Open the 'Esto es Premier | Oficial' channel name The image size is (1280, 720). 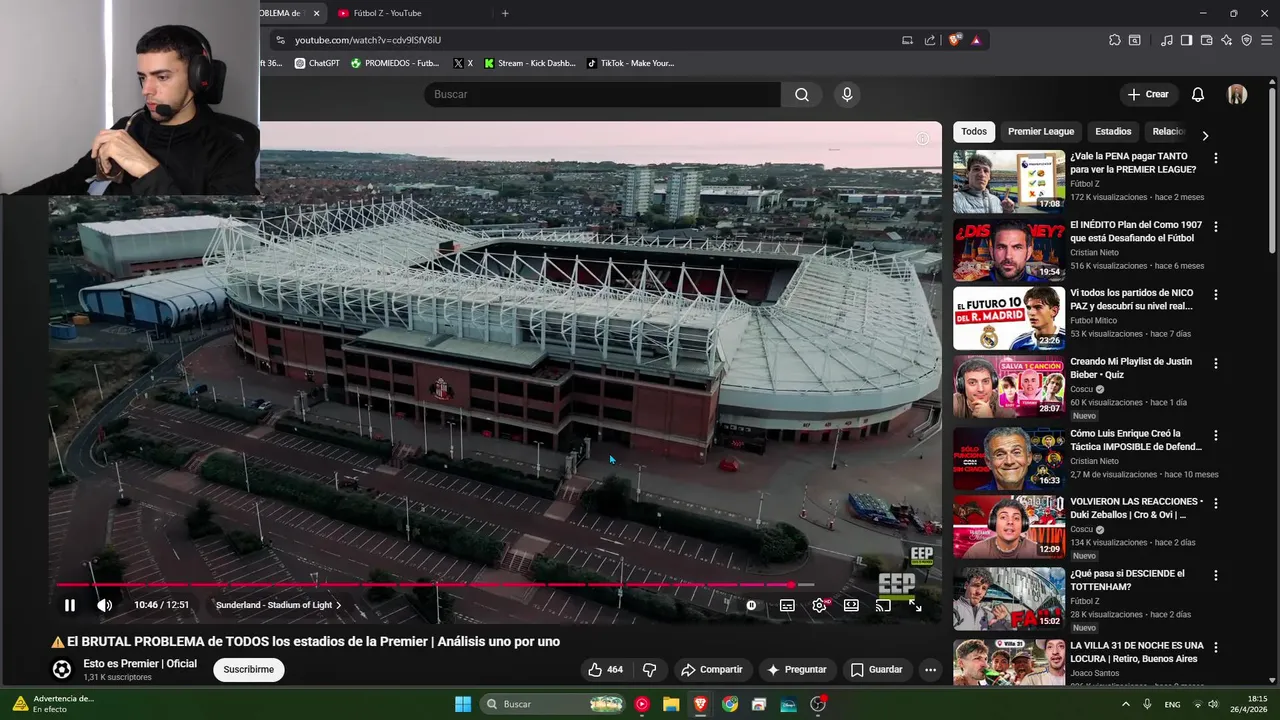[x=140, y=664]
